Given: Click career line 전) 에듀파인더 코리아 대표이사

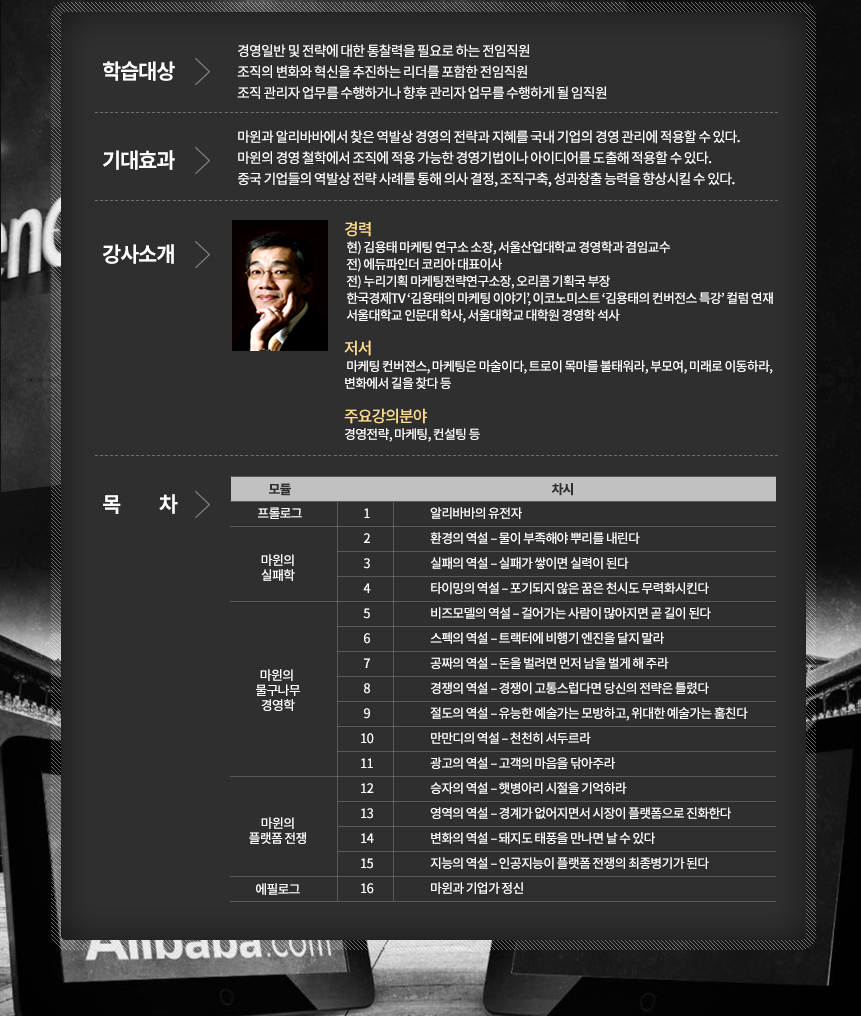Looking at the screenshot, I should [x=424, y=264].
